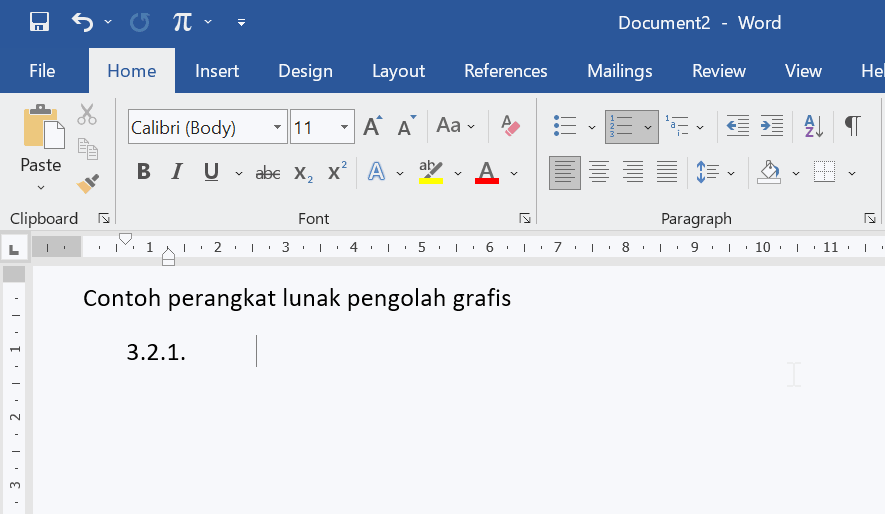Click the Sort A-Z icon
885x514 pixels.
(814, 126)
